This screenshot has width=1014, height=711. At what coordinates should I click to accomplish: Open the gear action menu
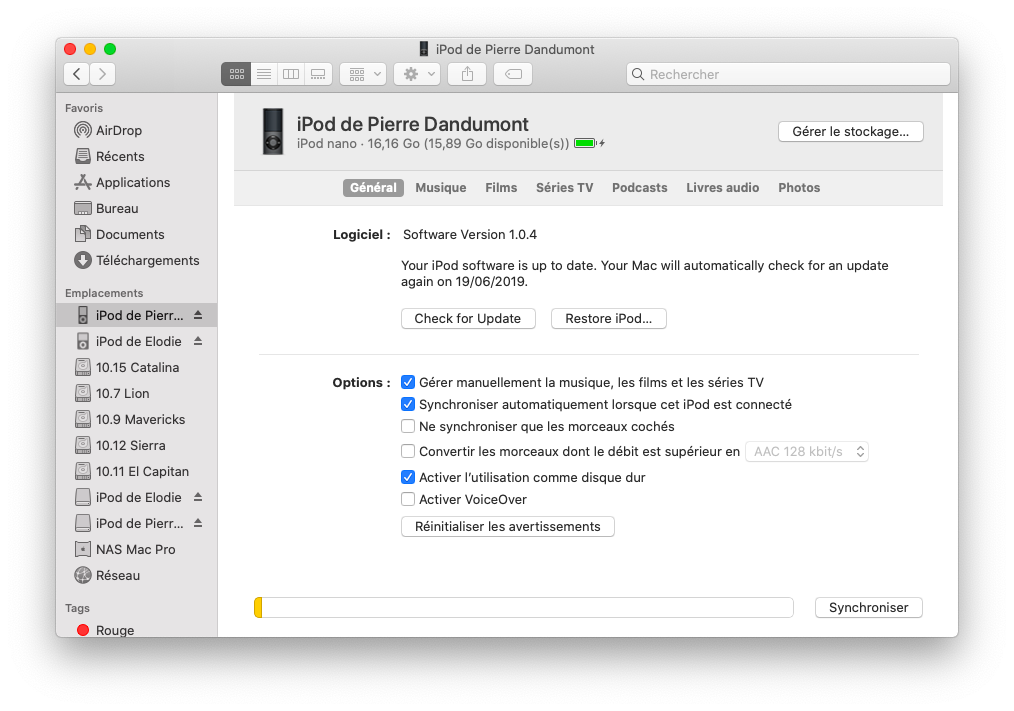[418, 74]
